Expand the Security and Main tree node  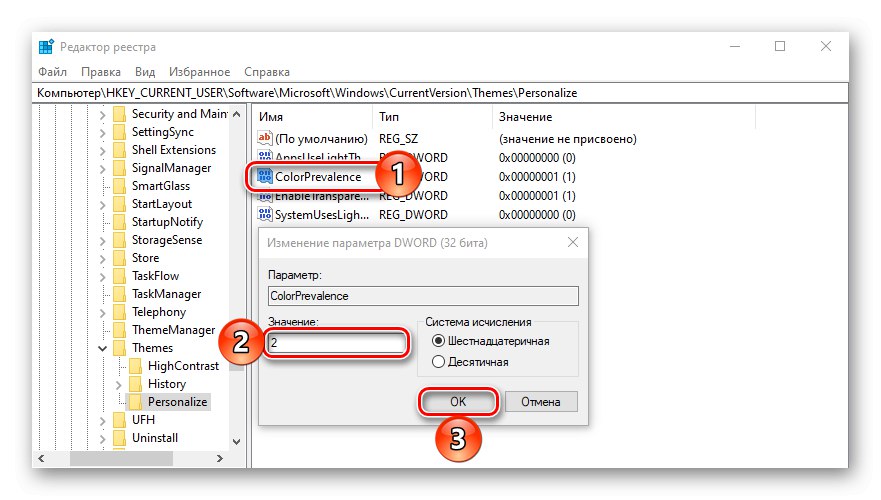[x=102, y=115]
